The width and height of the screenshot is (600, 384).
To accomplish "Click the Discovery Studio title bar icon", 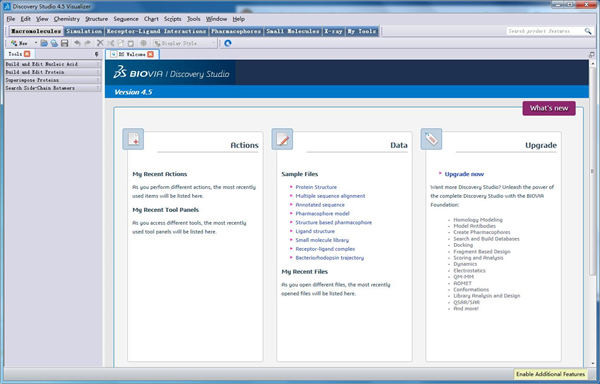I will click(7, 6).
